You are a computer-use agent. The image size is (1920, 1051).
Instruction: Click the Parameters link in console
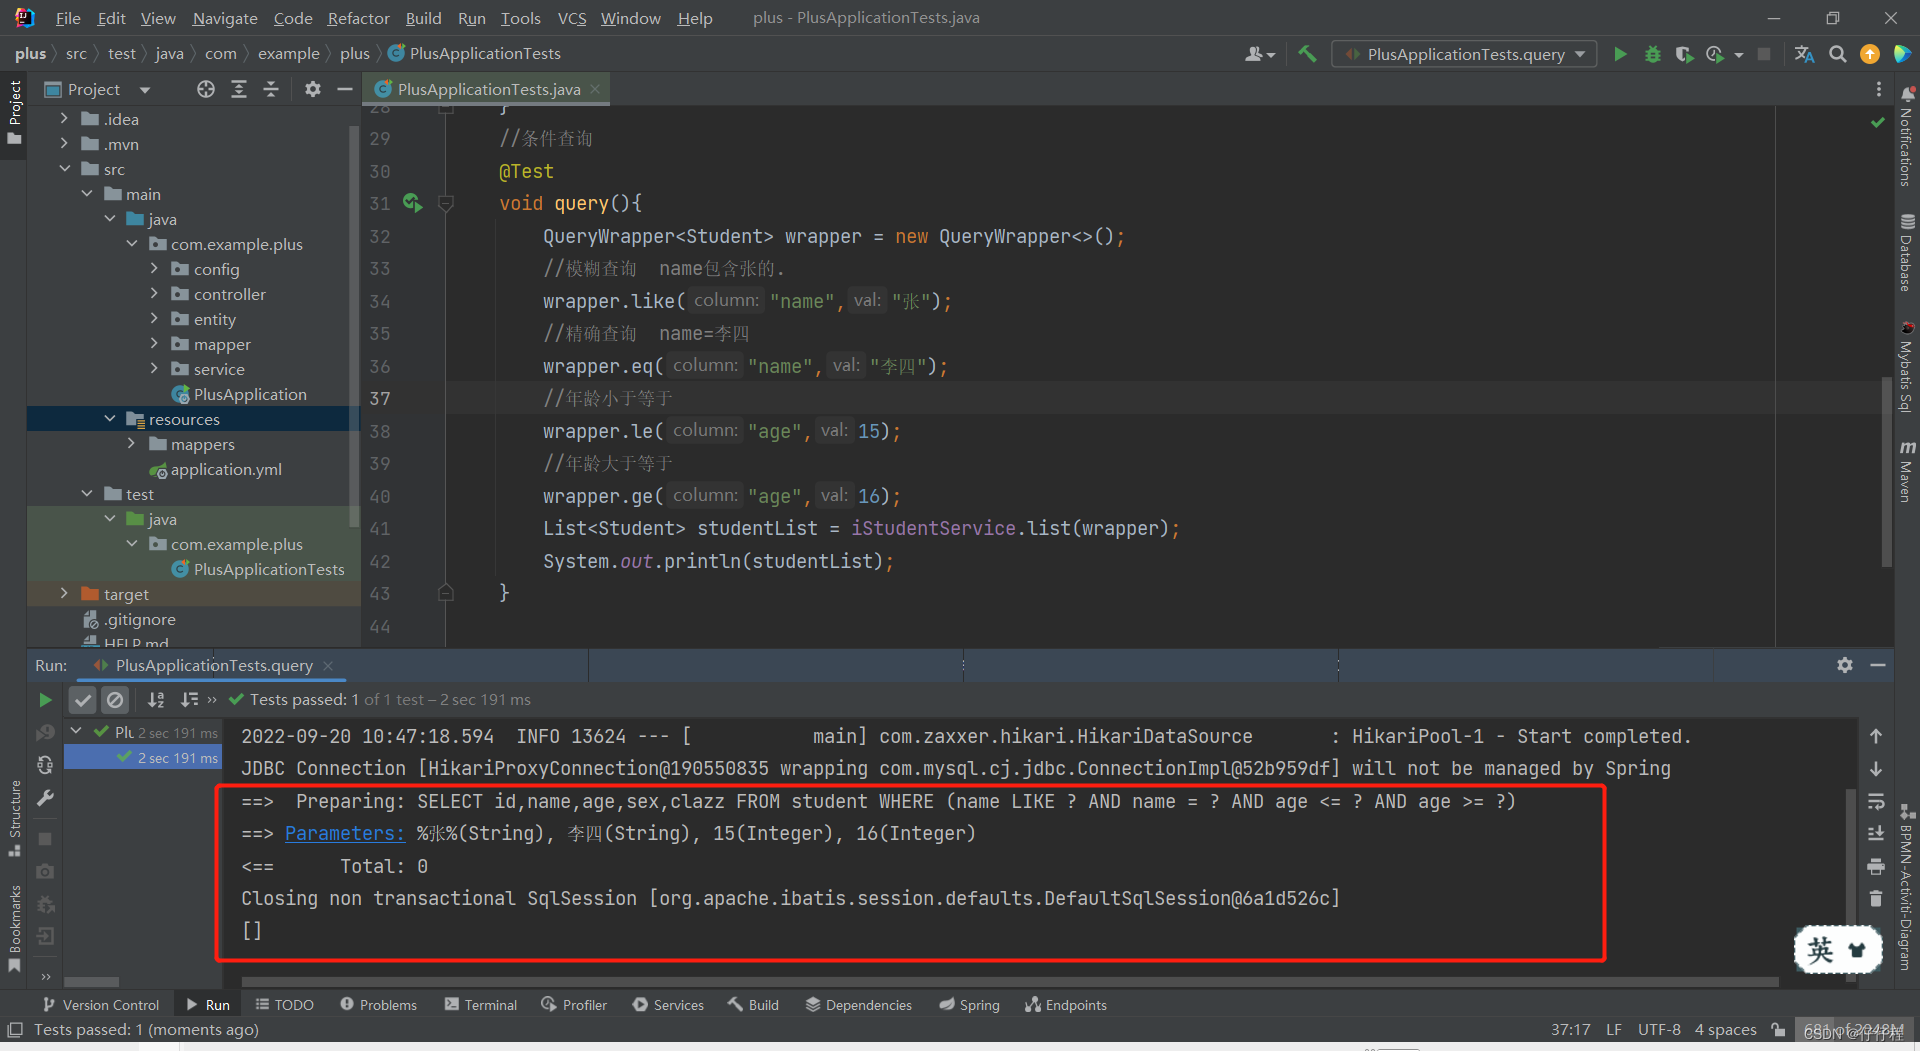[345, 833]
